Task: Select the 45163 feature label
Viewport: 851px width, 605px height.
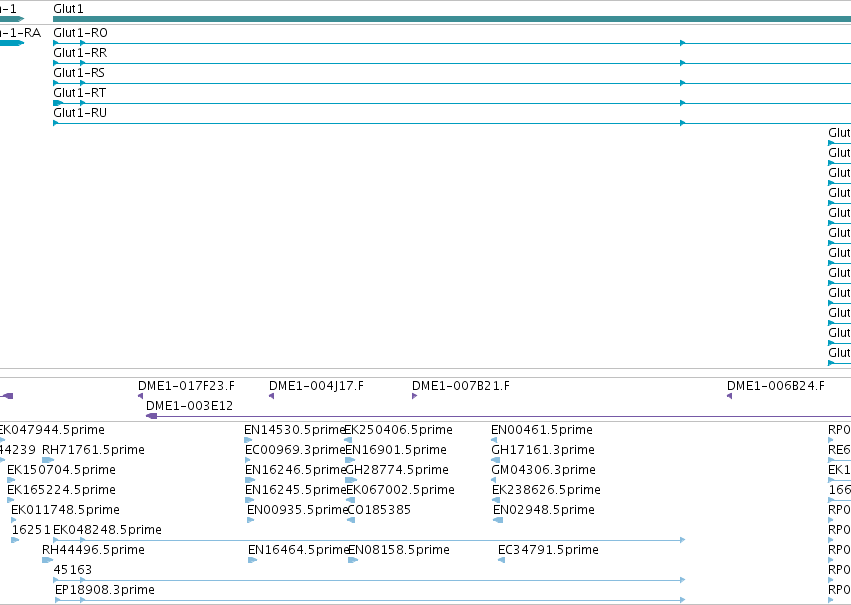Action: pos(73,571)
